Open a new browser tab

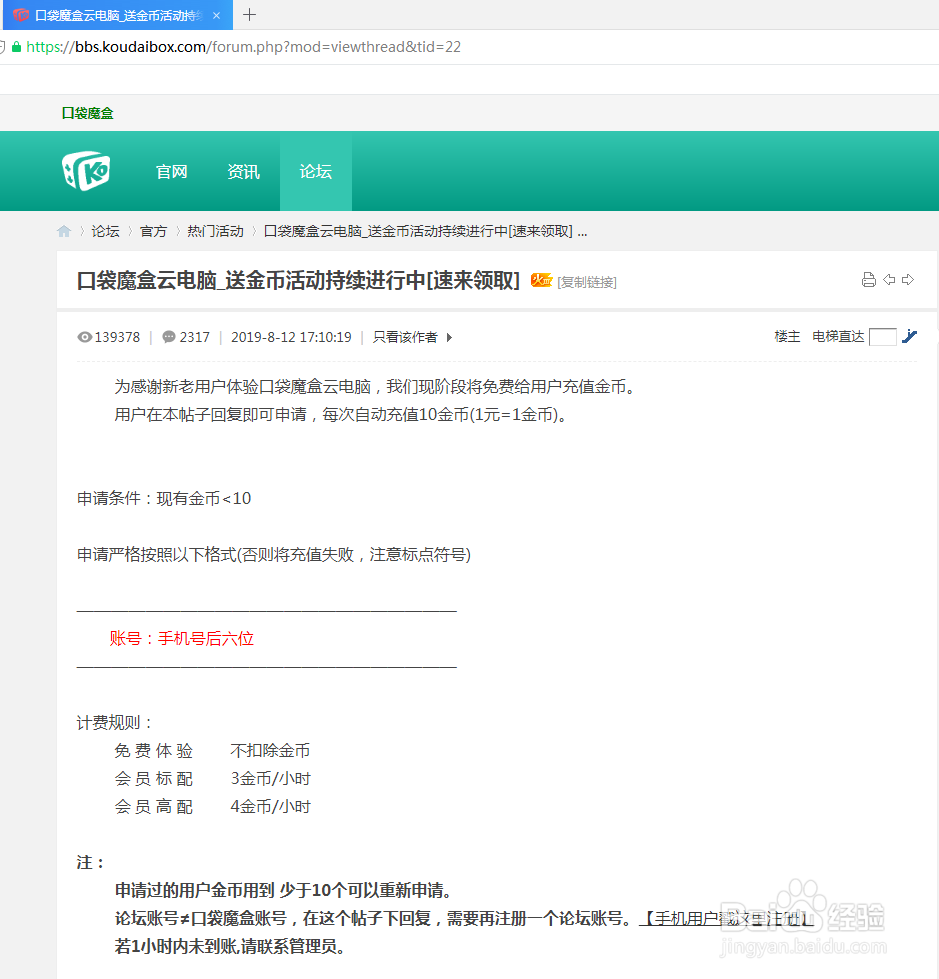(x=249, y=15)
